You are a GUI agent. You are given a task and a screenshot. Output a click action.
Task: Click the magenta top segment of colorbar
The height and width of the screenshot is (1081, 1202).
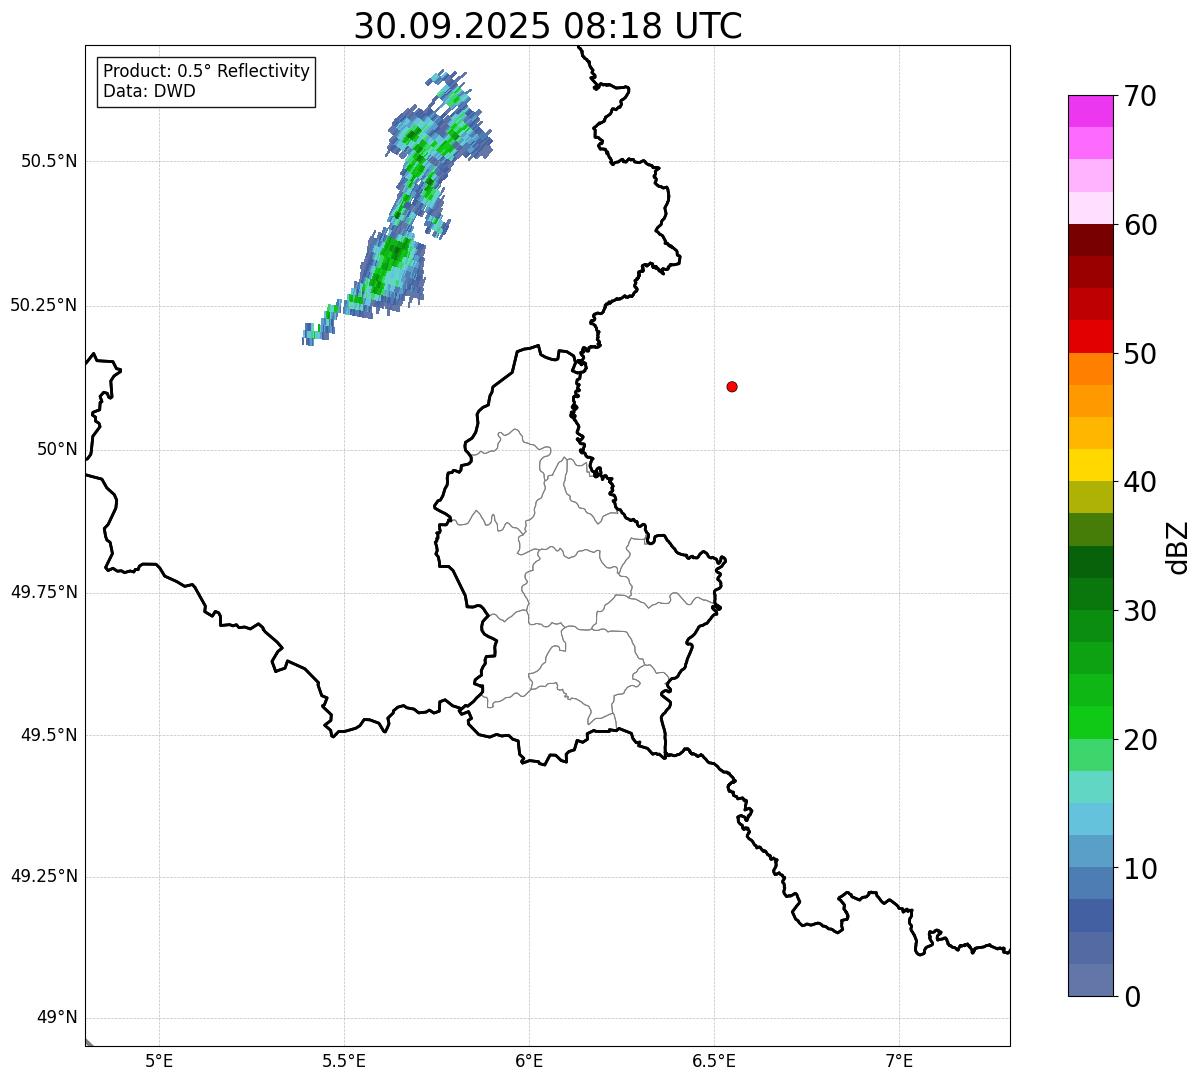[x=1090, y=111]
